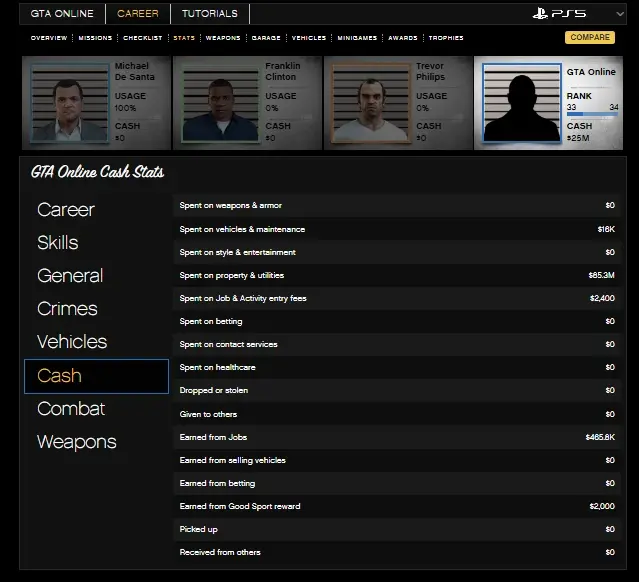The image size is (639, 582).
Task: Select Michael De Santa mugshot
Action: tap(70, 103)
